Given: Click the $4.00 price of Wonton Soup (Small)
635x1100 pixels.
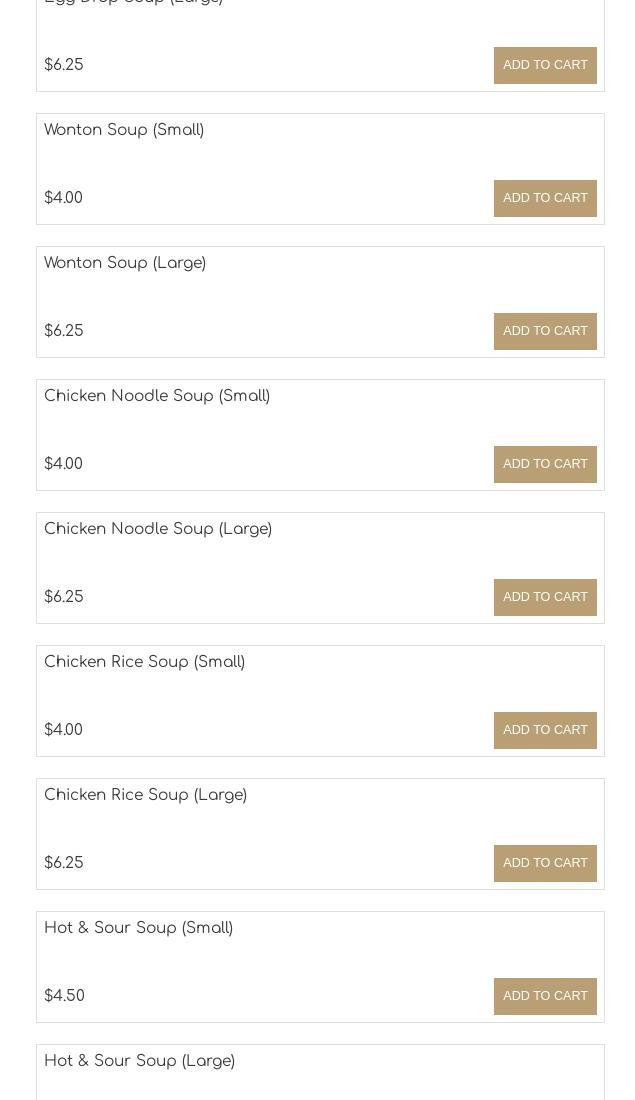Looking at the screenshot, I should tap(63, 198).
